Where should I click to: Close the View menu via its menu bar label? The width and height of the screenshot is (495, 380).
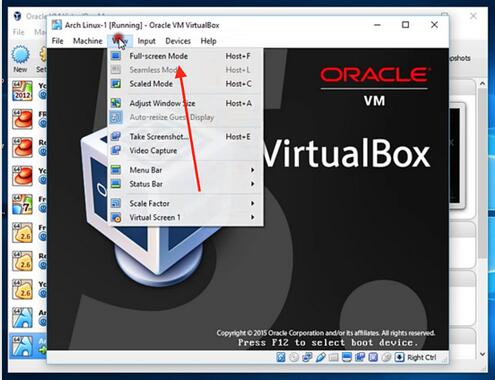(120, 41)
